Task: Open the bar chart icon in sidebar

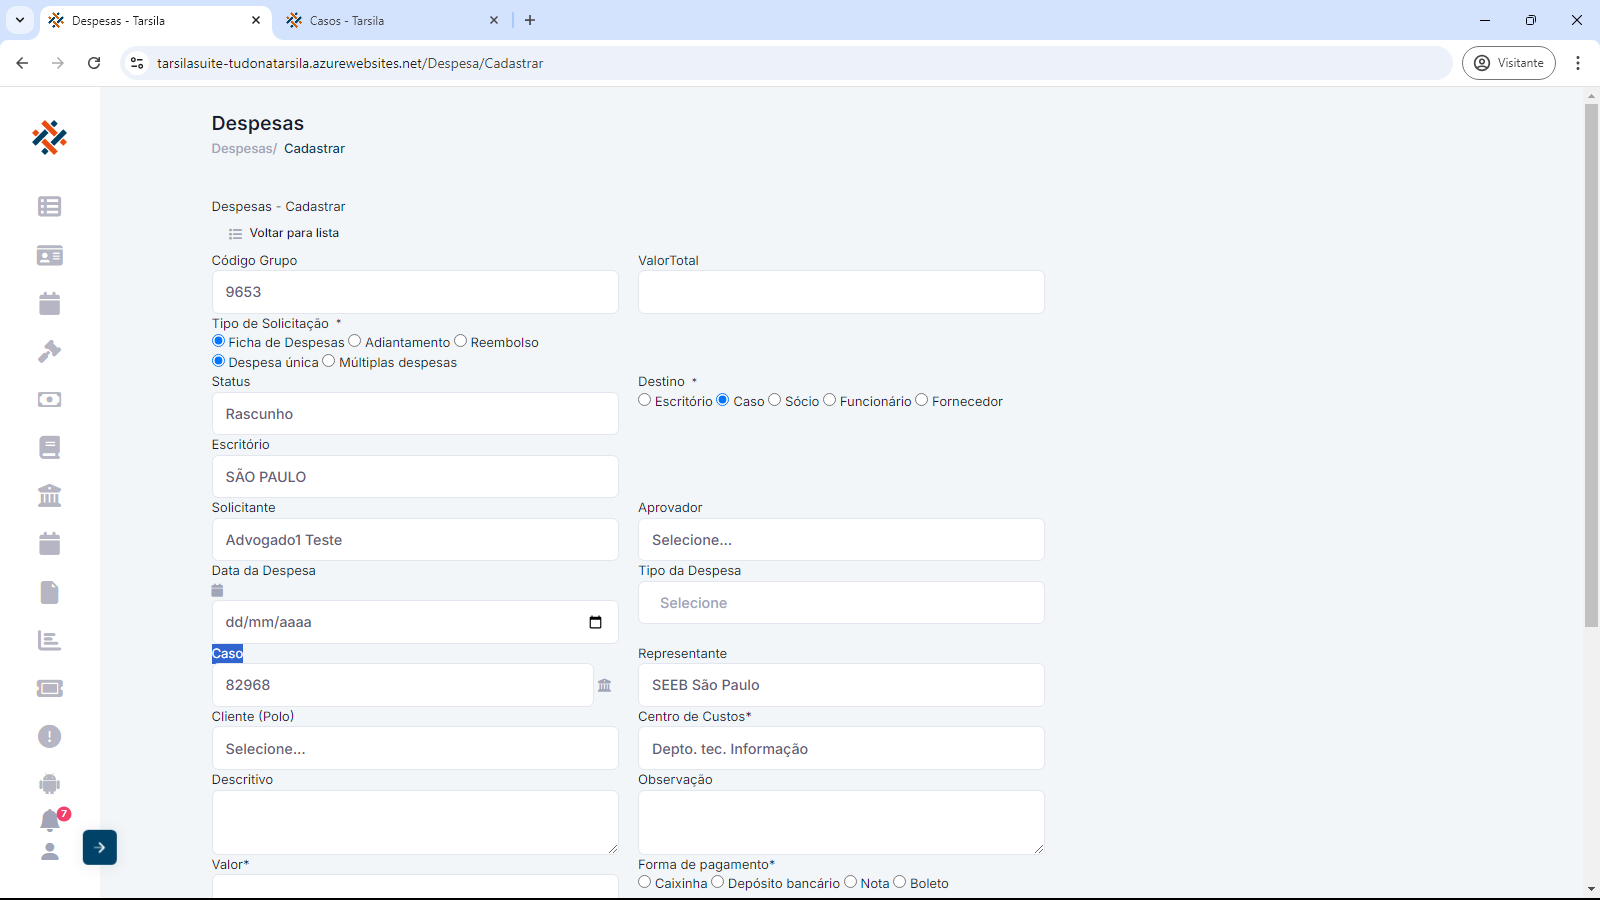Action: tap(49, 640)
